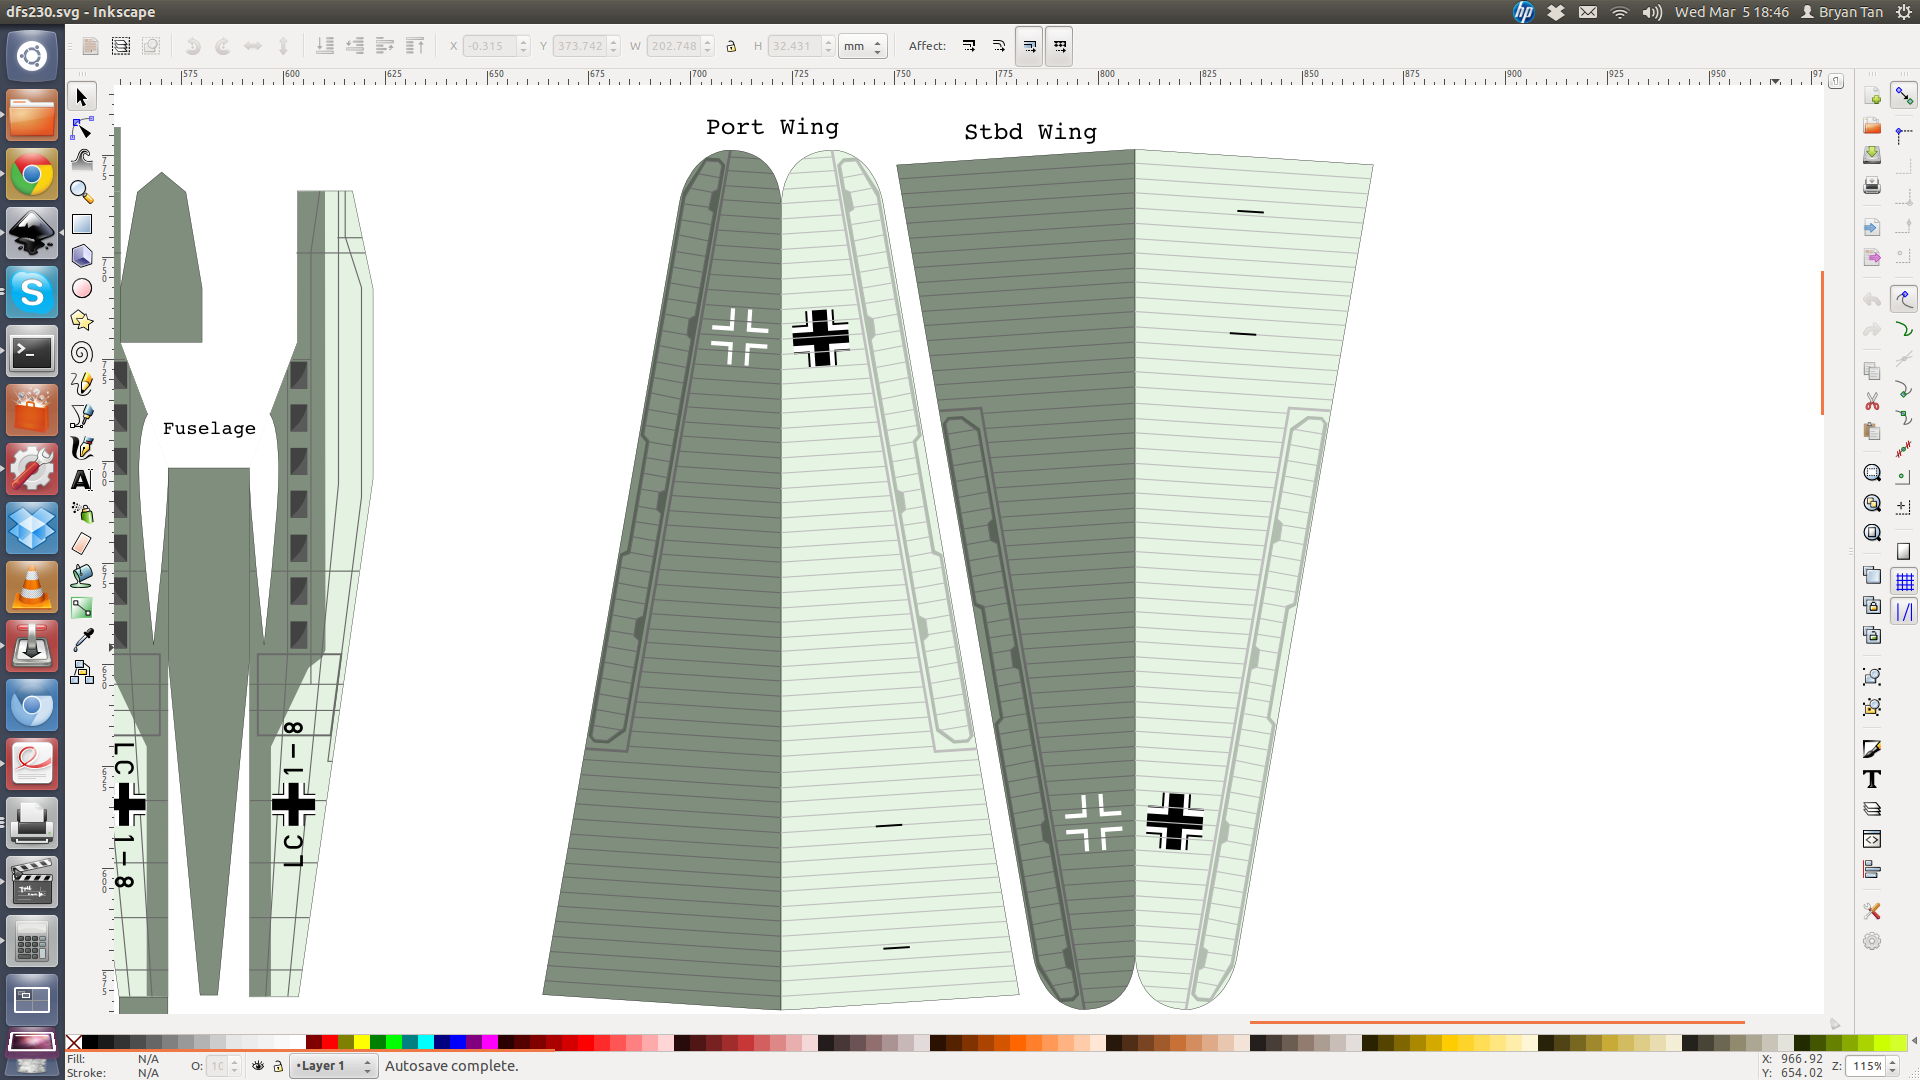Click Lower selection to bottom icon
Image resolution: width=1920 pixels, height=1080 pixels.
(x=325, y=46)
